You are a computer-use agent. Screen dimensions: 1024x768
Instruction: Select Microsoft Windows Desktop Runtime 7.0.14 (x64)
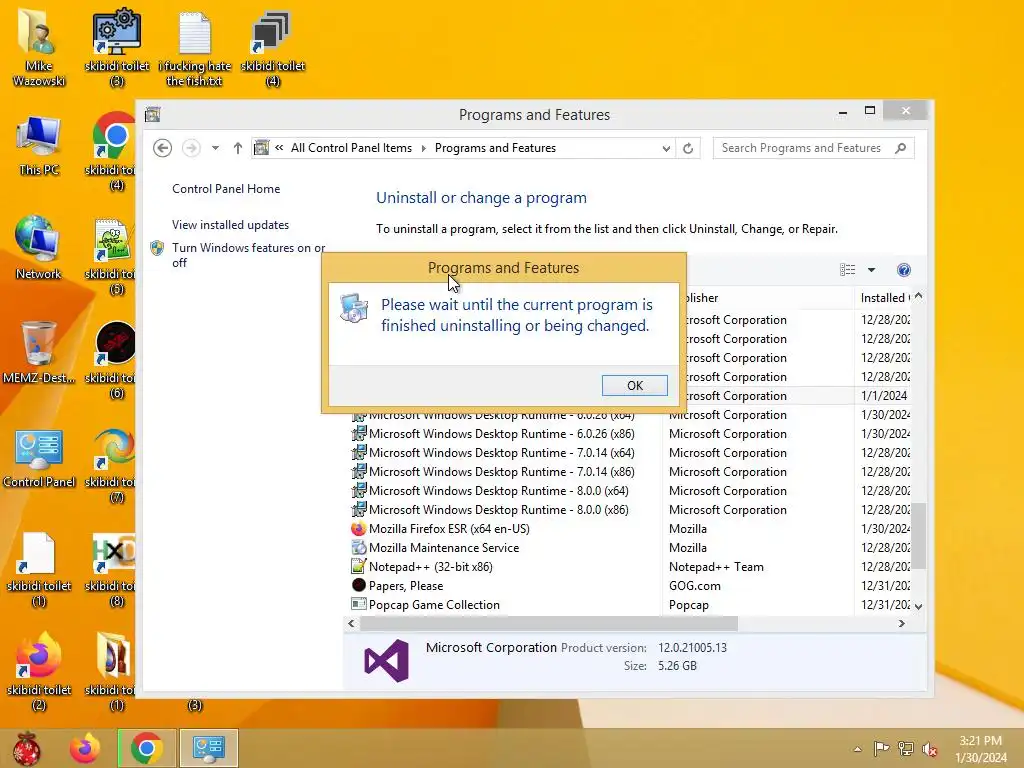(502, 453)
